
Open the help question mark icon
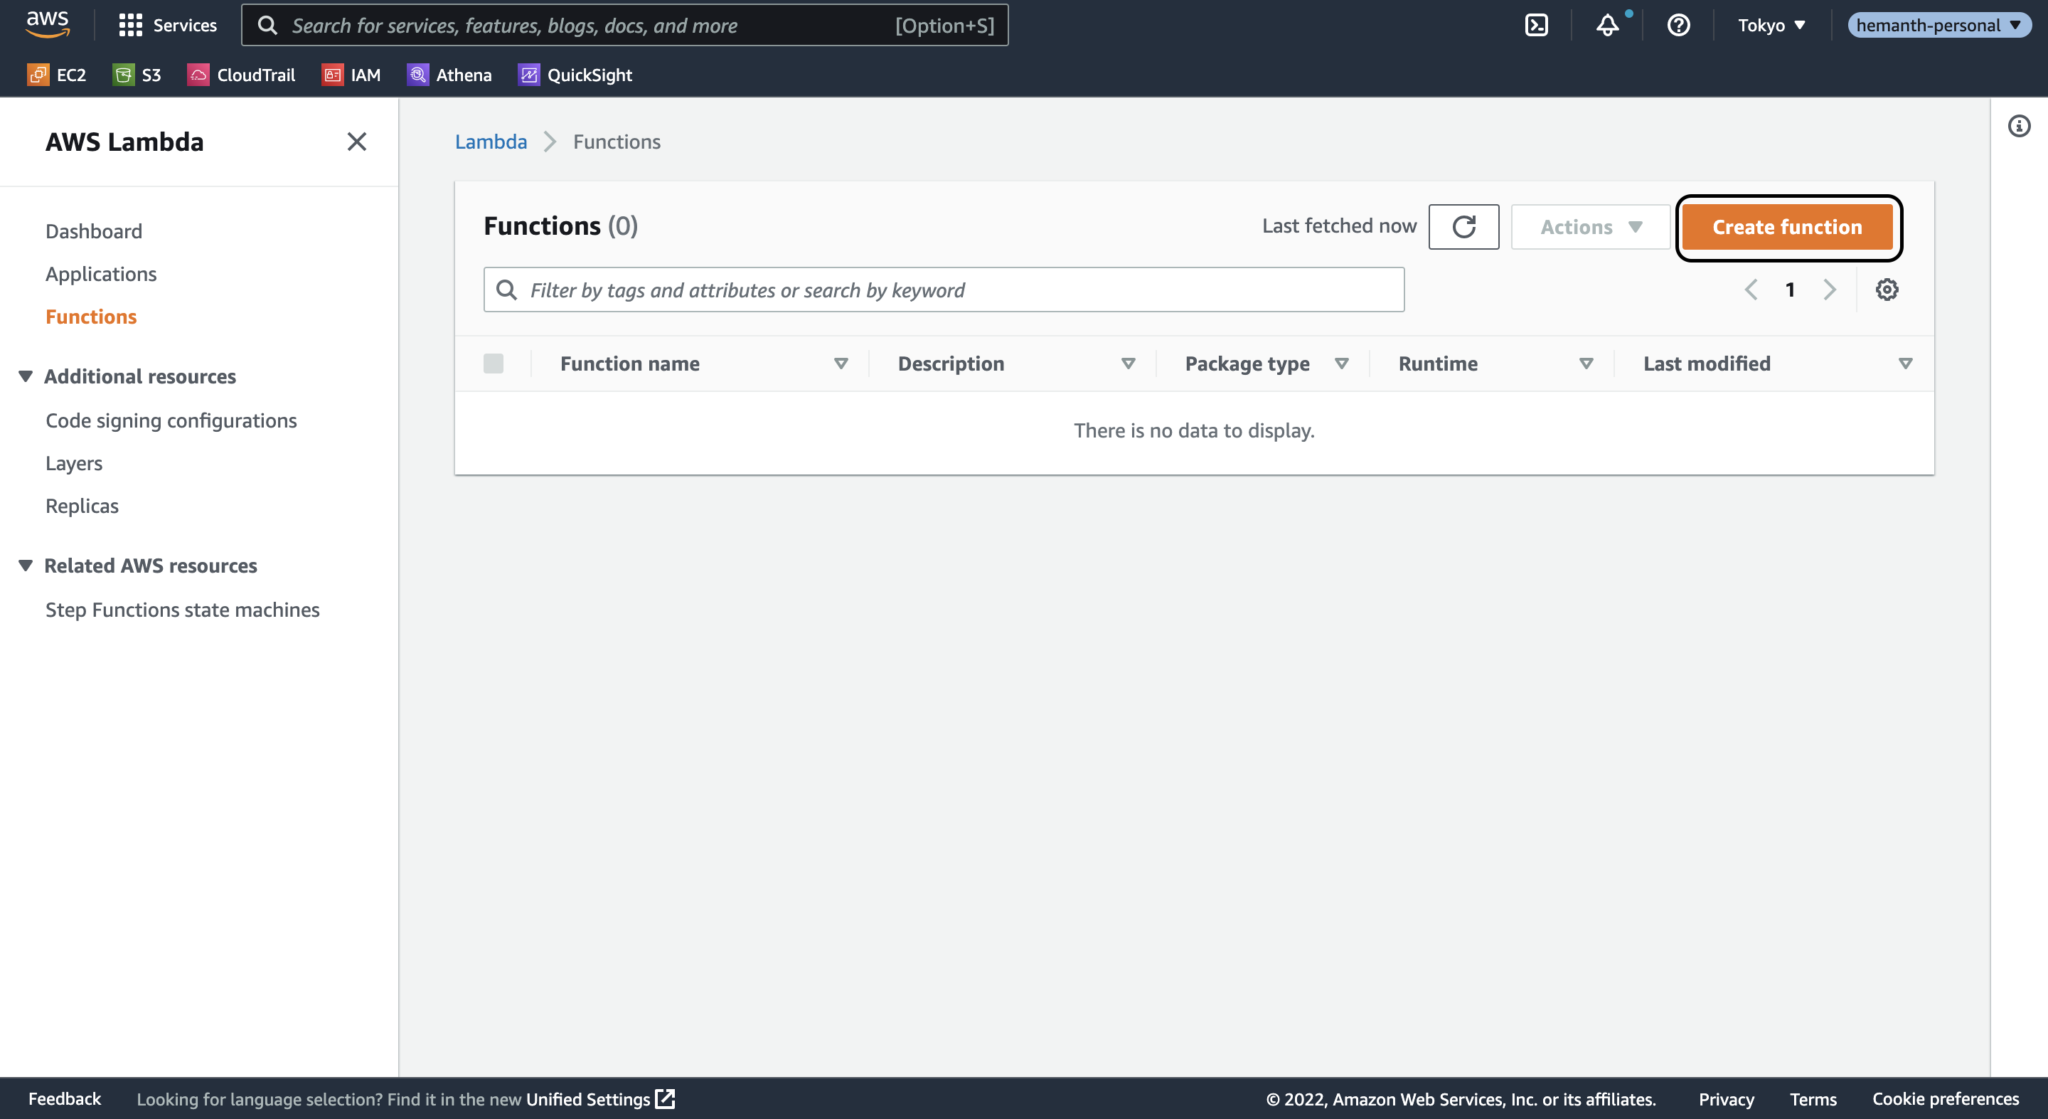click(x=1679, y=25)
